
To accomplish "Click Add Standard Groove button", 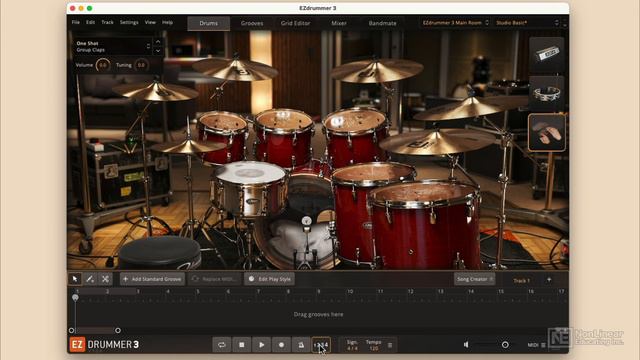I will pos(152,279).
